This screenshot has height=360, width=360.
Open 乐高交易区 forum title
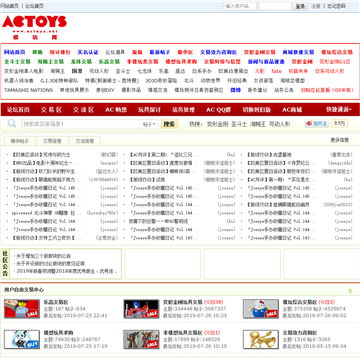[56, 302]
